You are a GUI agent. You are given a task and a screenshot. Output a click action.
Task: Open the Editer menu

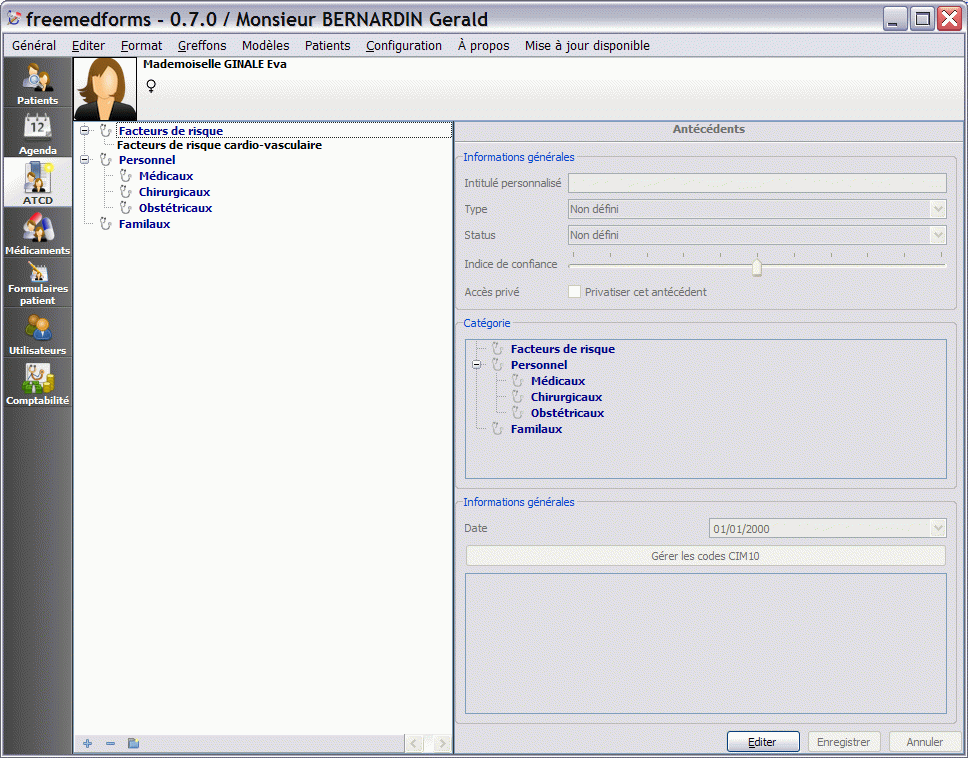coord(88,46)
